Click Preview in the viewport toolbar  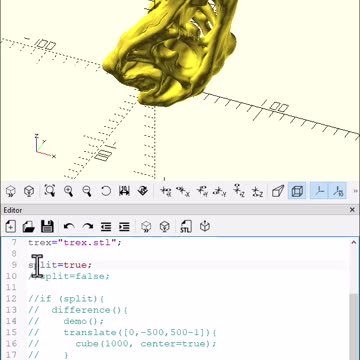pyautogui.click(x=11, y=191)
